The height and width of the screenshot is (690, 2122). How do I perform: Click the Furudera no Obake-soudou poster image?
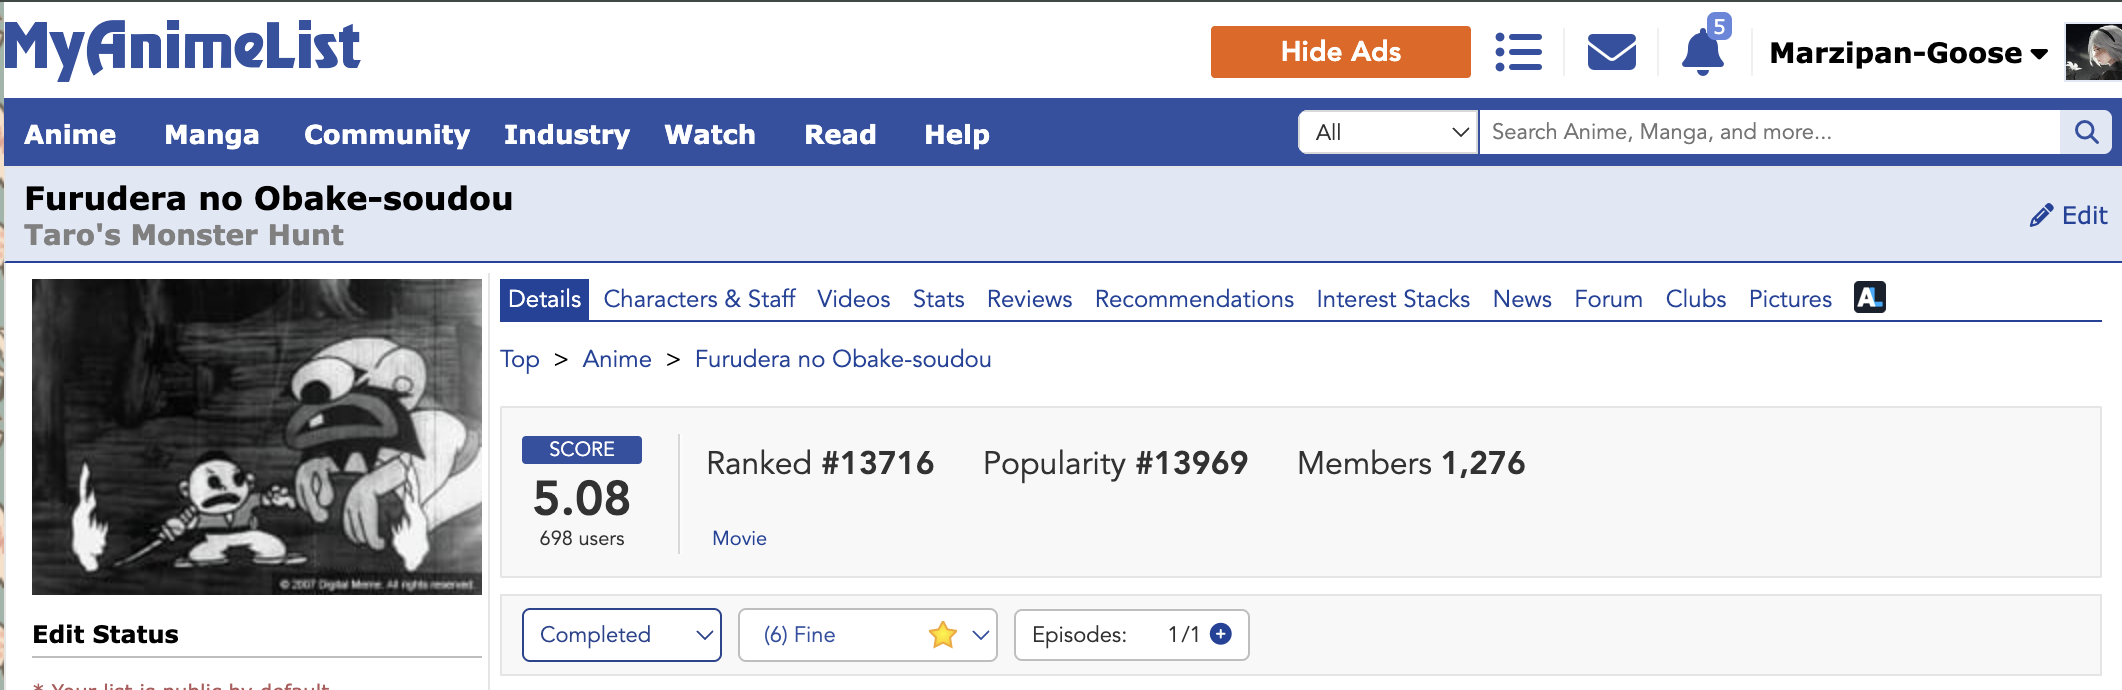point(257,436)
